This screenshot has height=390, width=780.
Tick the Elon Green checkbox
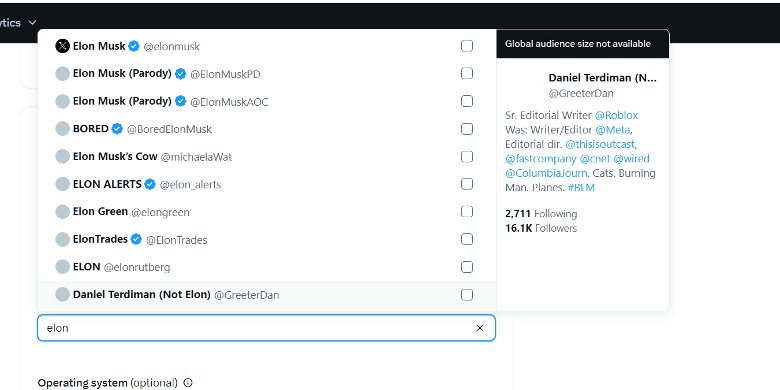[467, 212]
